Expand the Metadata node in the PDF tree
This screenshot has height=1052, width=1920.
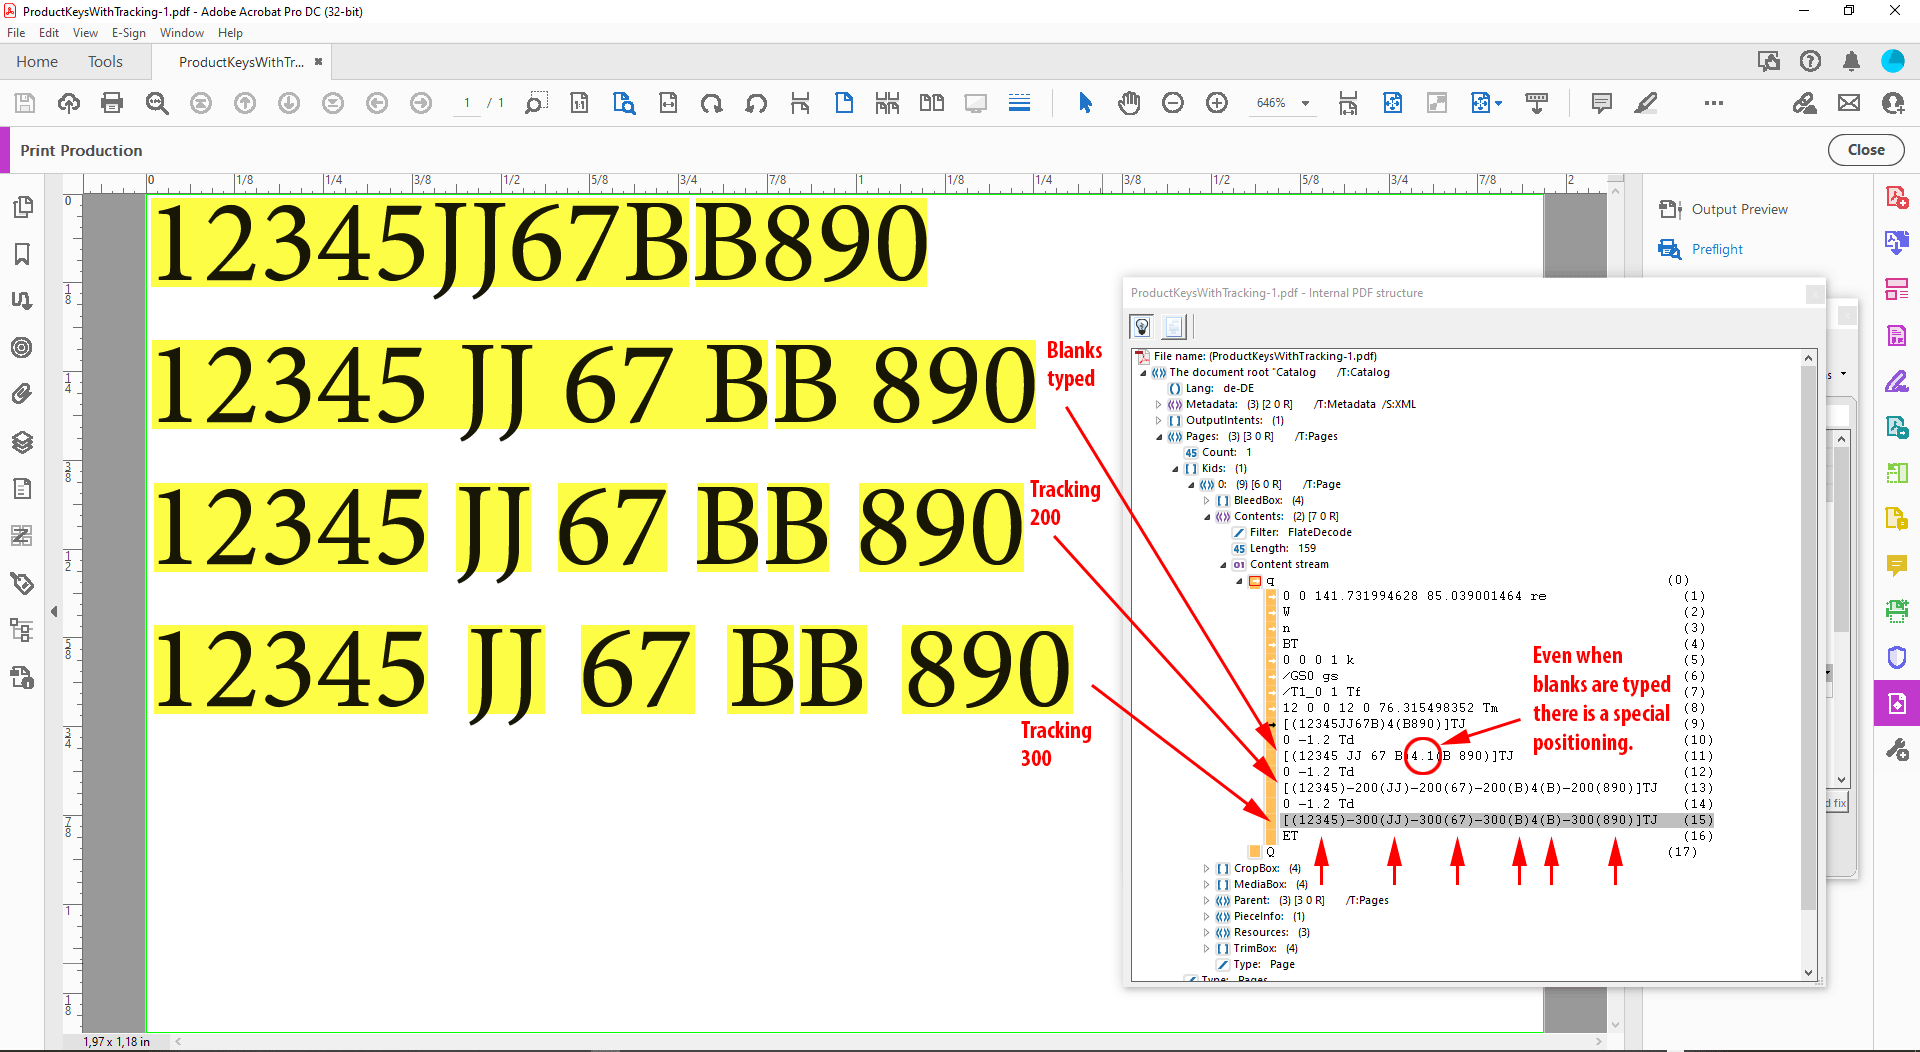(1157, 404)
